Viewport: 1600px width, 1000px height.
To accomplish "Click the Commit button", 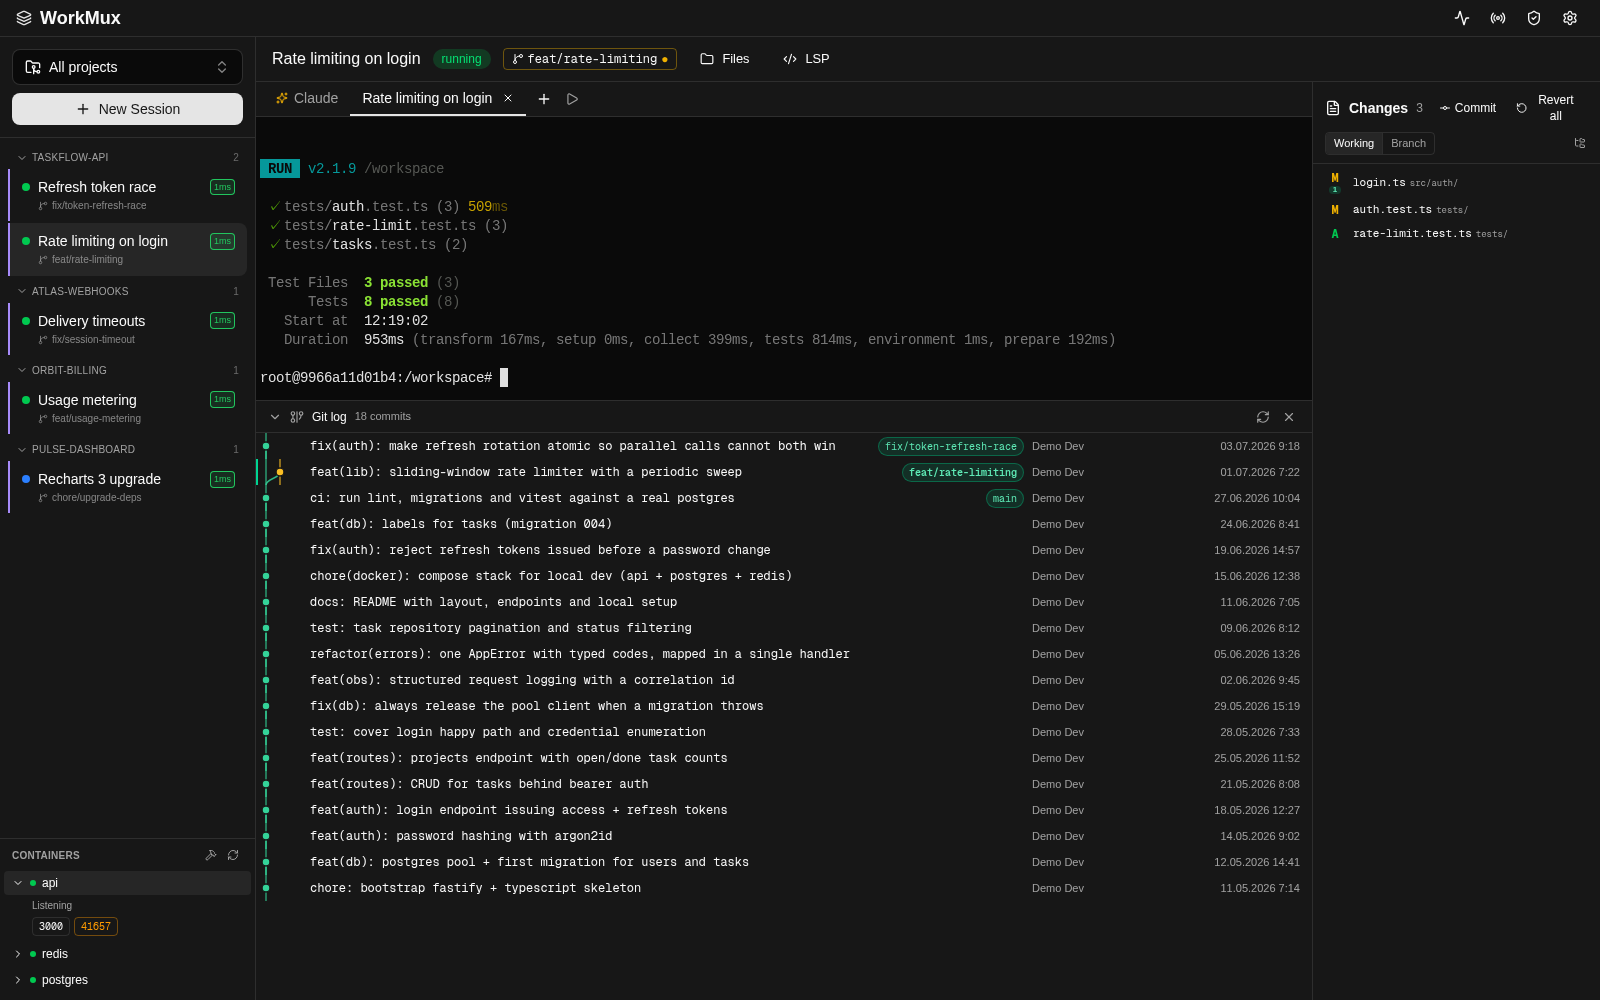I will (x=1468, y=108).
